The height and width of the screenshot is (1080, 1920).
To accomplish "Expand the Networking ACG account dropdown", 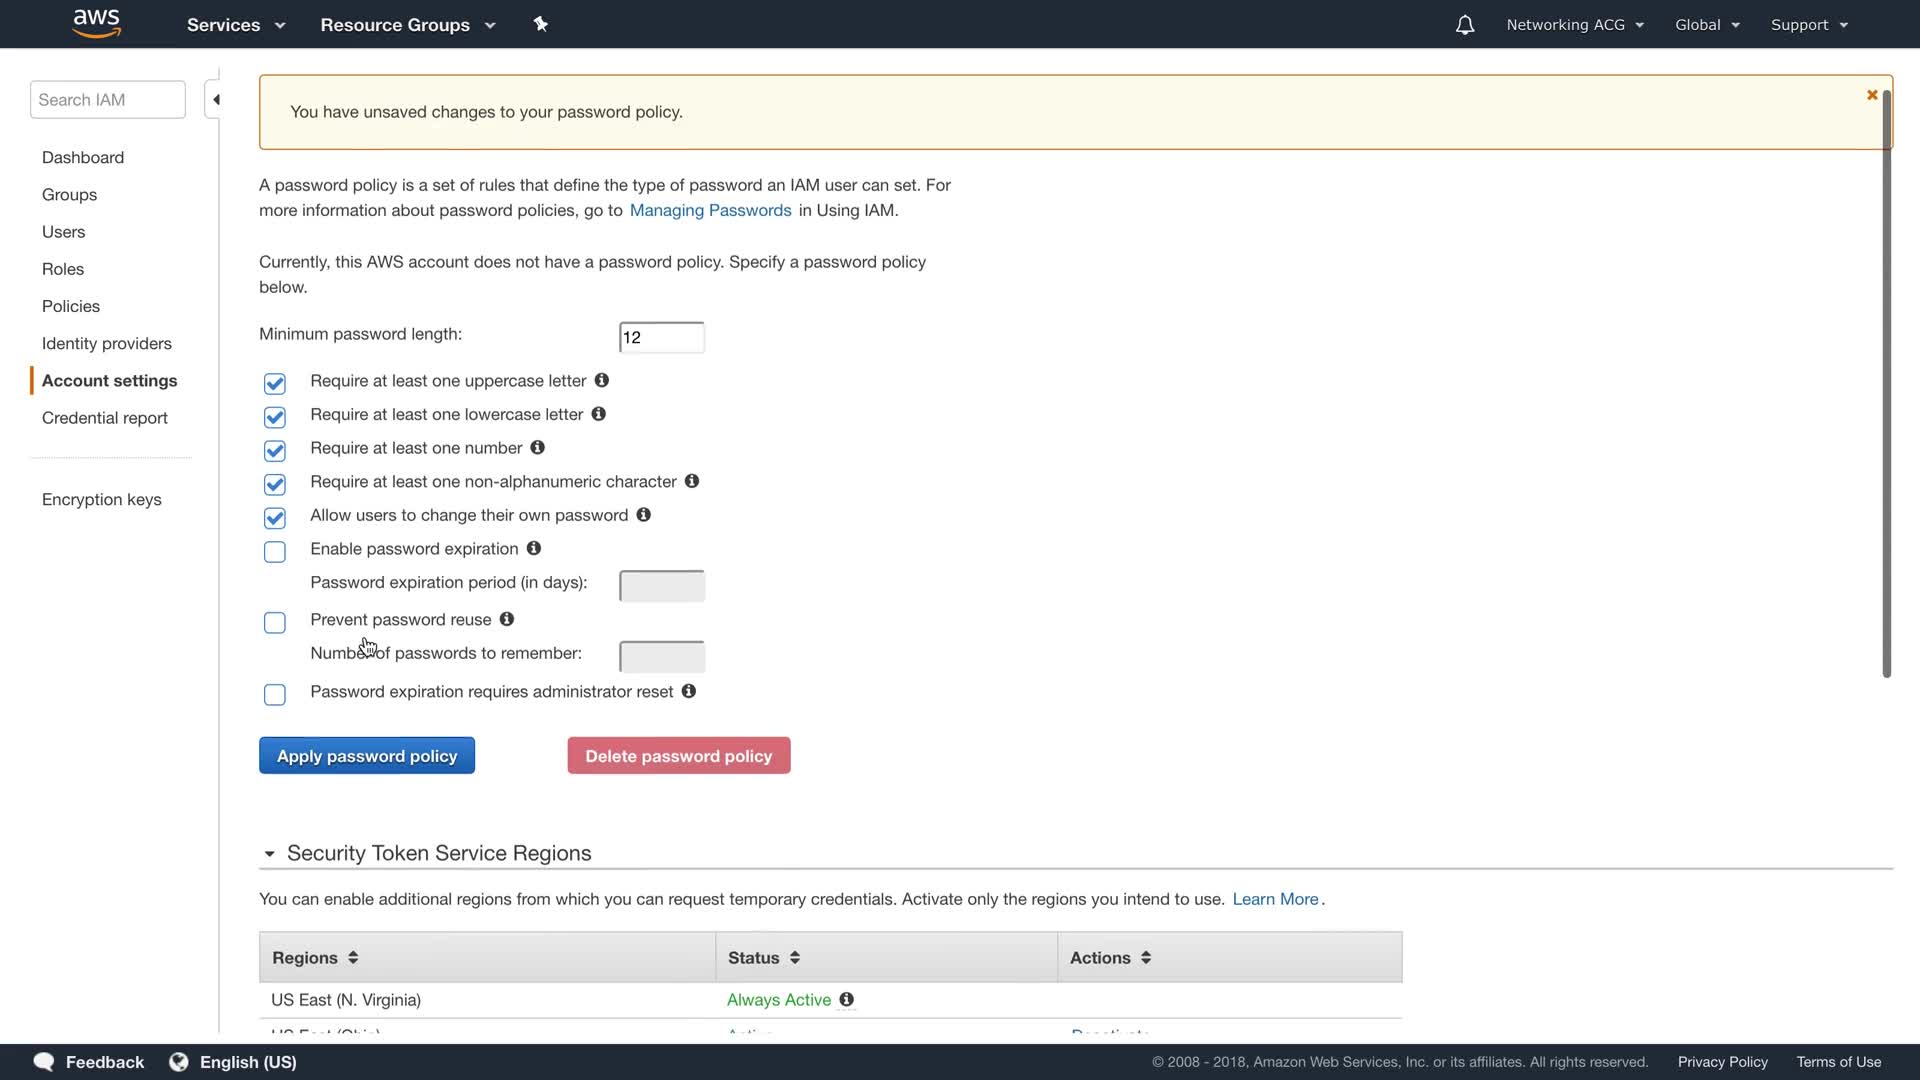I will click(x=1575, y=25).
